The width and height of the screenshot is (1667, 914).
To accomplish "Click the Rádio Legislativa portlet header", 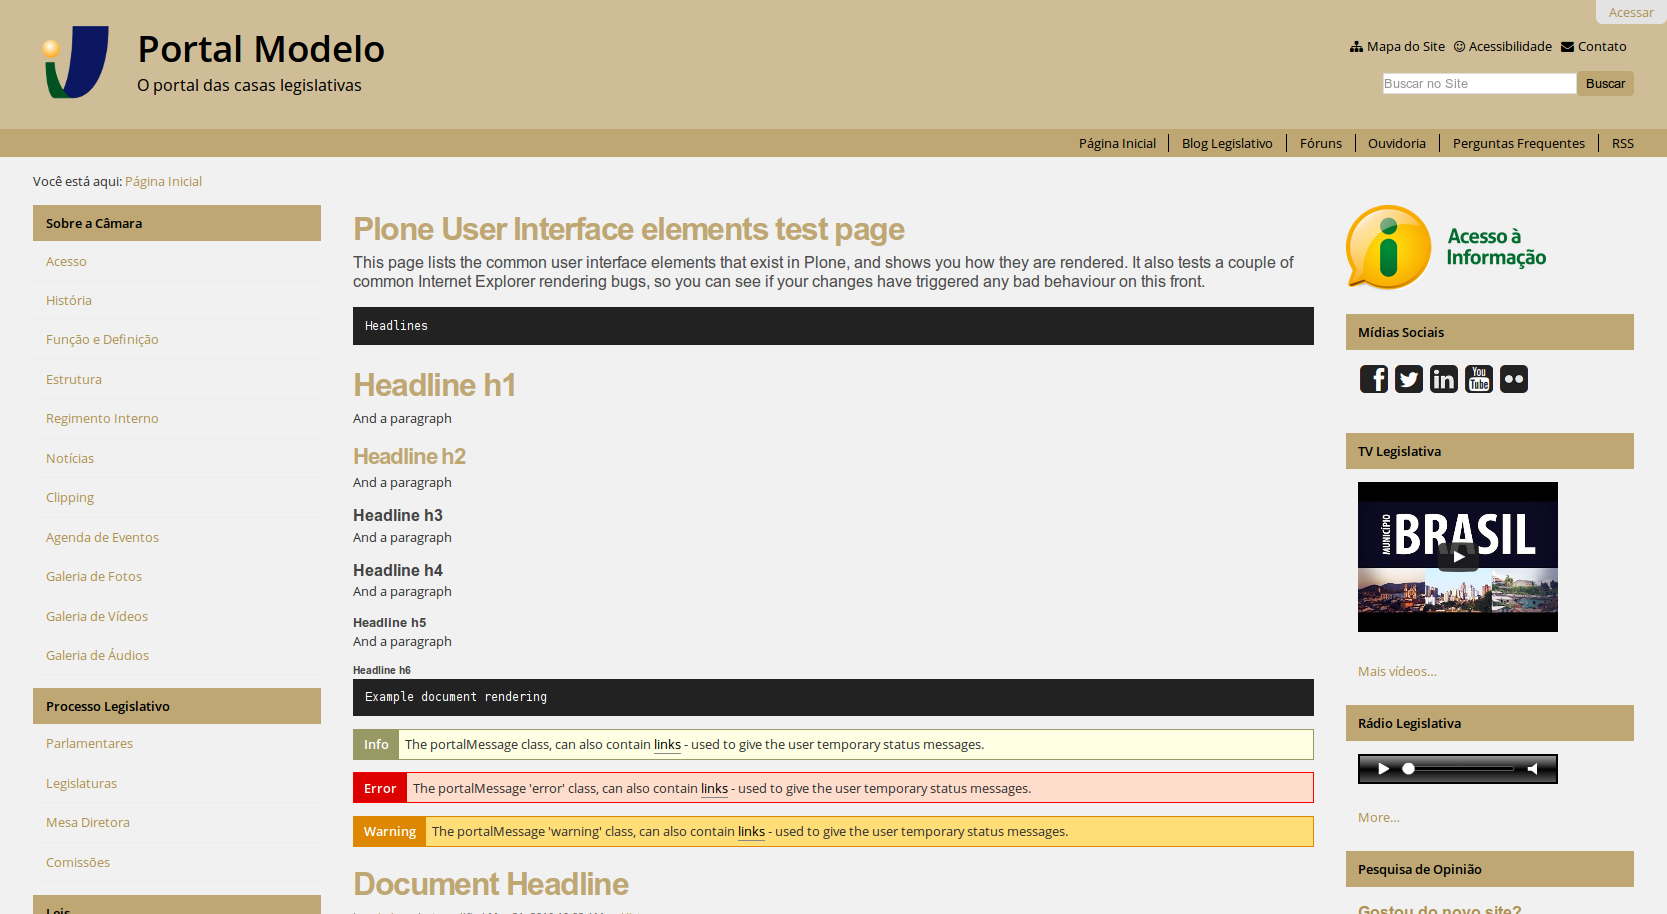I will 1490,723.
